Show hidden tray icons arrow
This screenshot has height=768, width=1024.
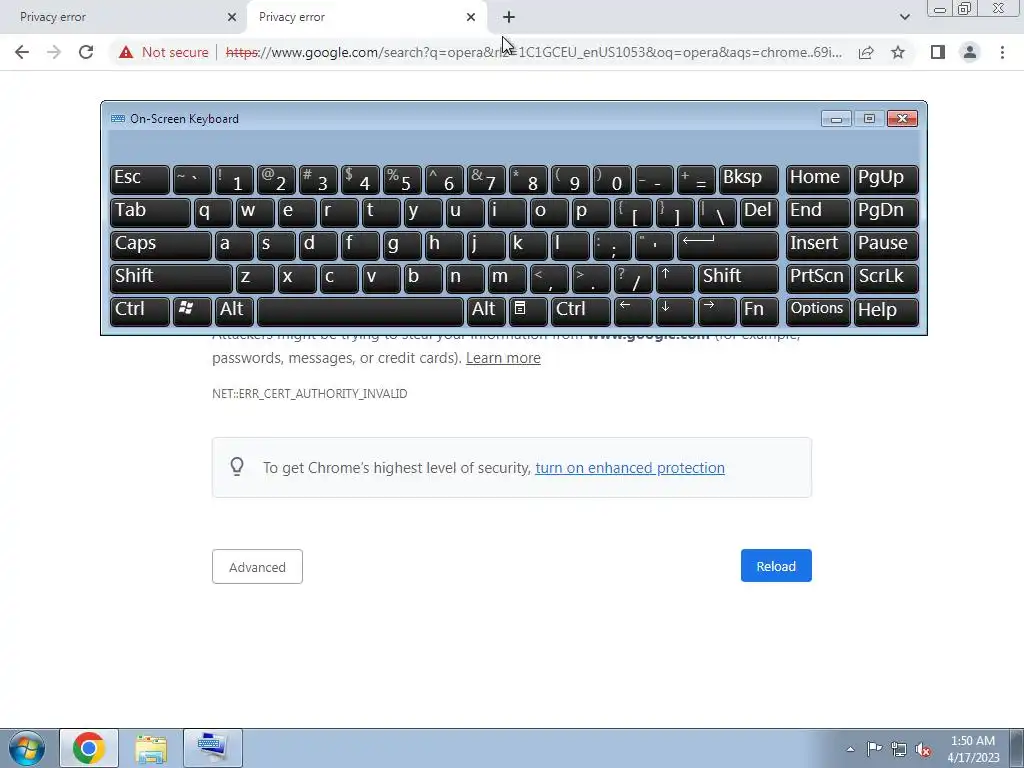[x=850, y=749]
